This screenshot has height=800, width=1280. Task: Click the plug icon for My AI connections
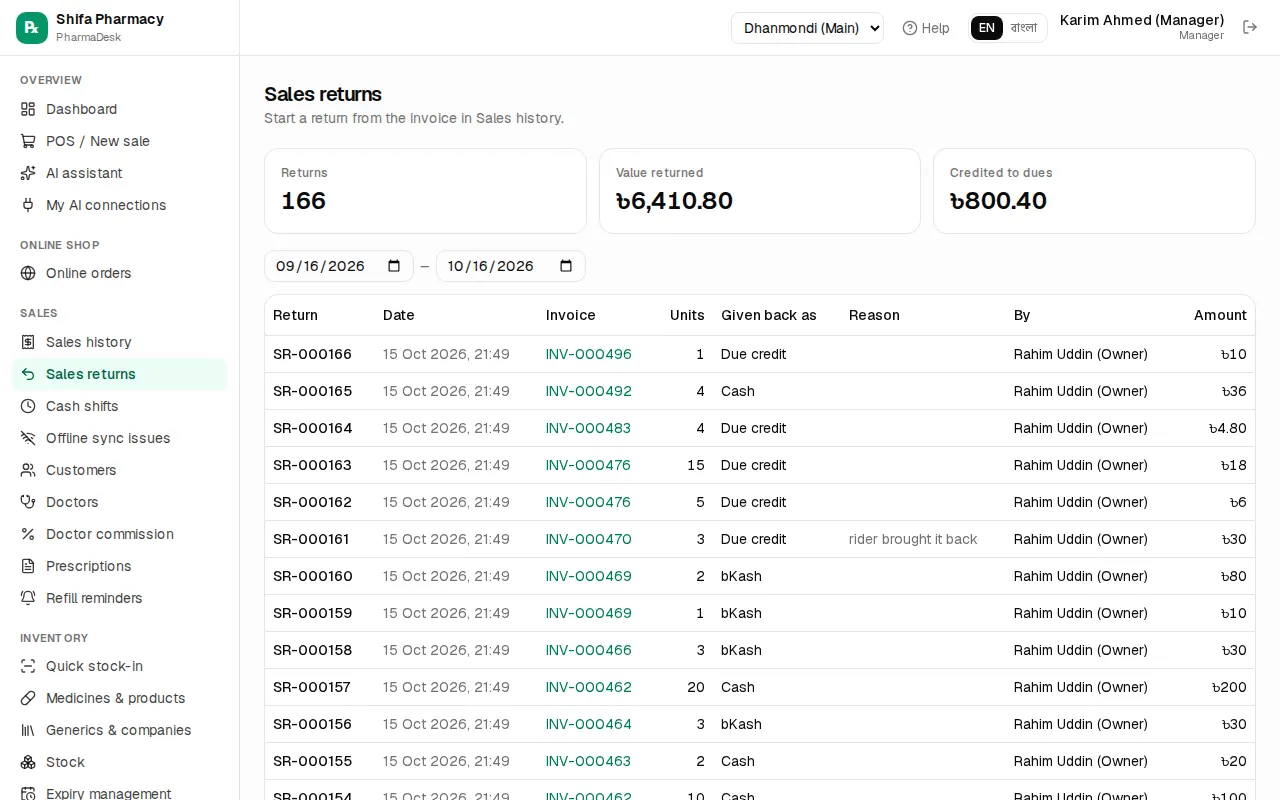[x=28, y=205]
